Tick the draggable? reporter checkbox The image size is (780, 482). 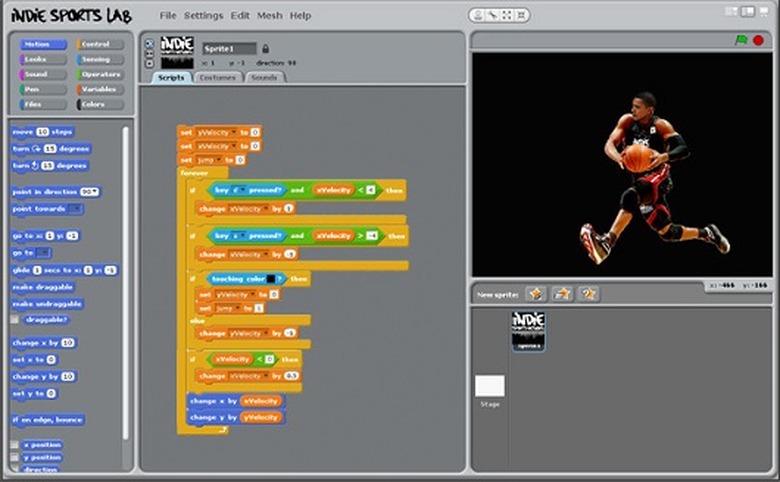[15, 320]
